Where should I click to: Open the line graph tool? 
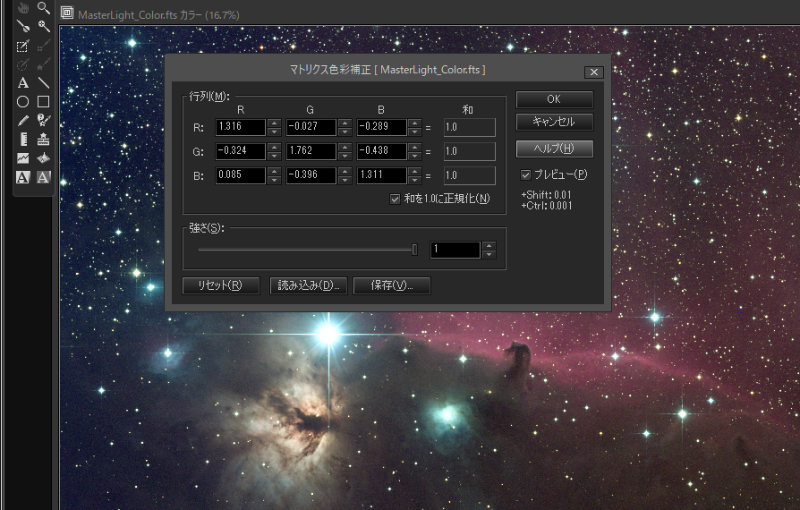tap(22, 158)
